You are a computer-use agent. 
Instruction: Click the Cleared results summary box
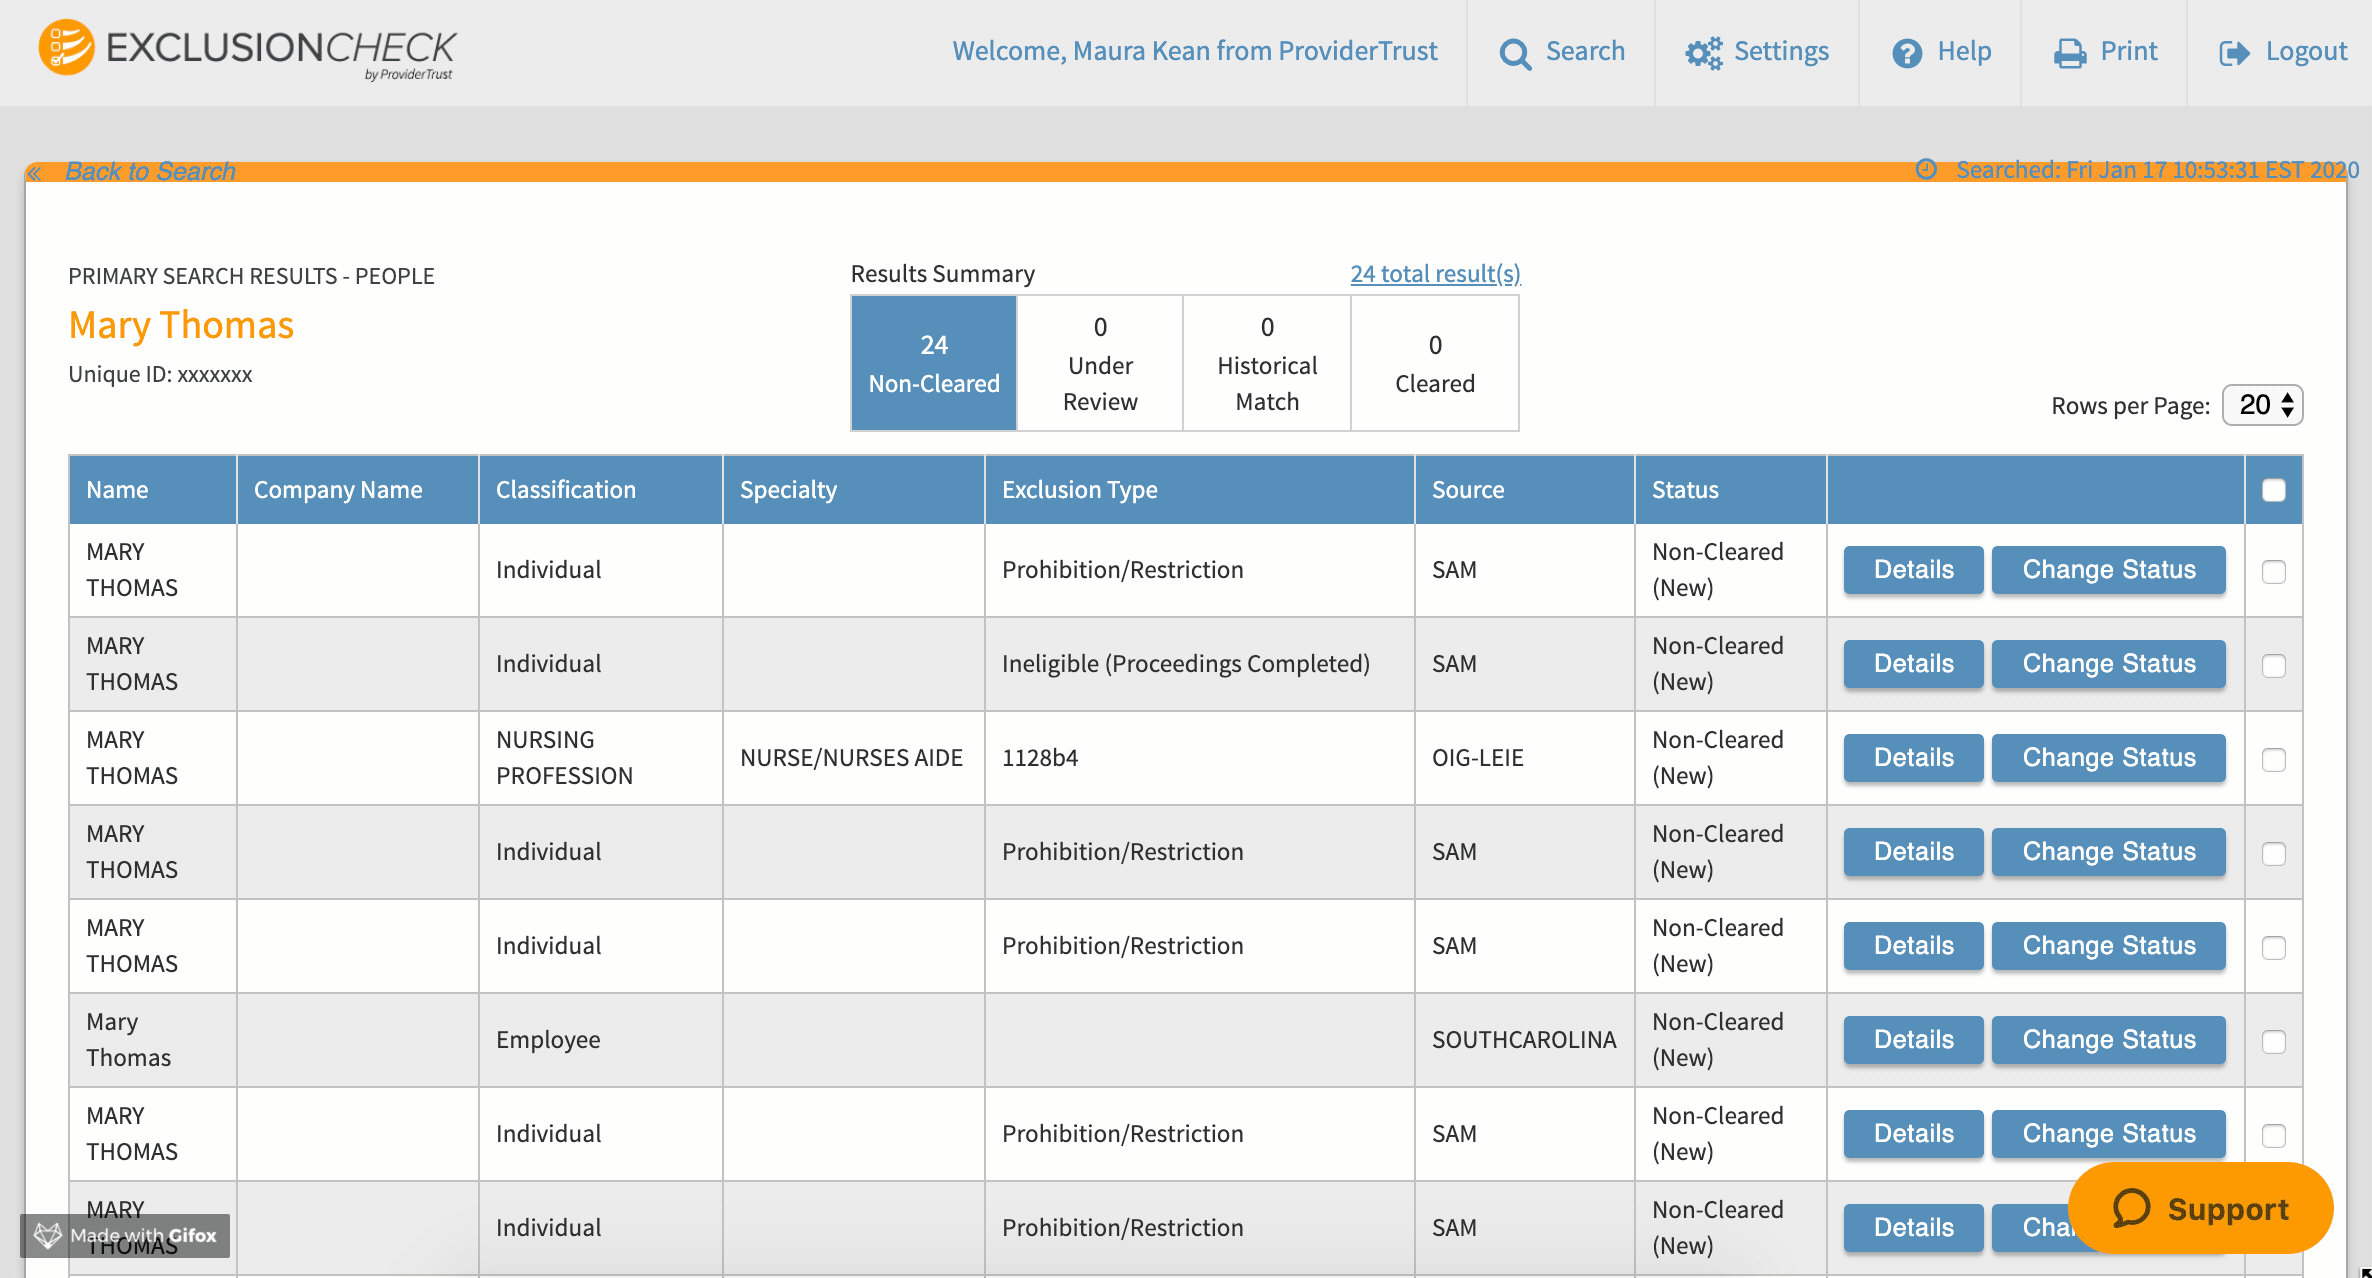click(1434, 364)
